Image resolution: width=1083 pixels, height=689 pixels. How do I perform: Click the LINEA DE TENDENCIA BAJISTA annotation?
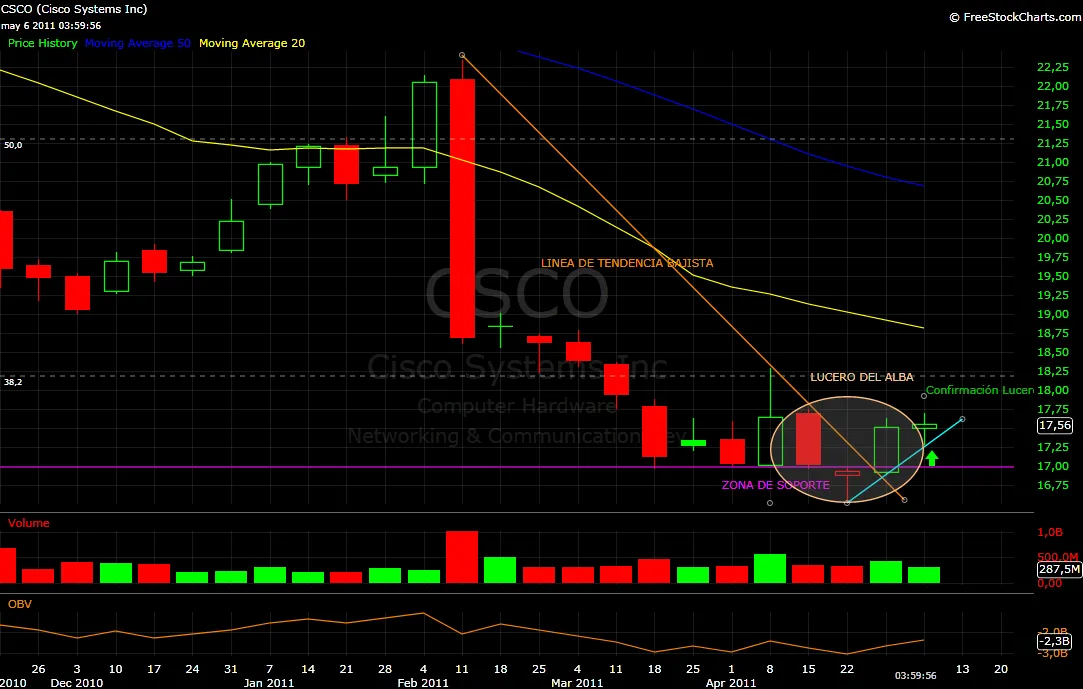(627, 263)
